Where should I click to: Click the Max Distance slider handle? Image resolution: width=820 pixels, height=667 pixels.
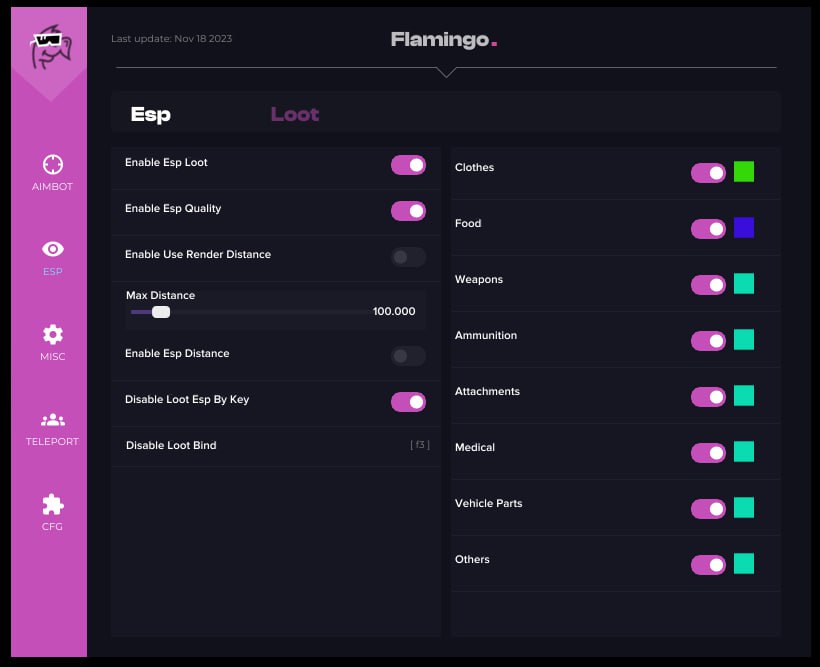[161, 312]
